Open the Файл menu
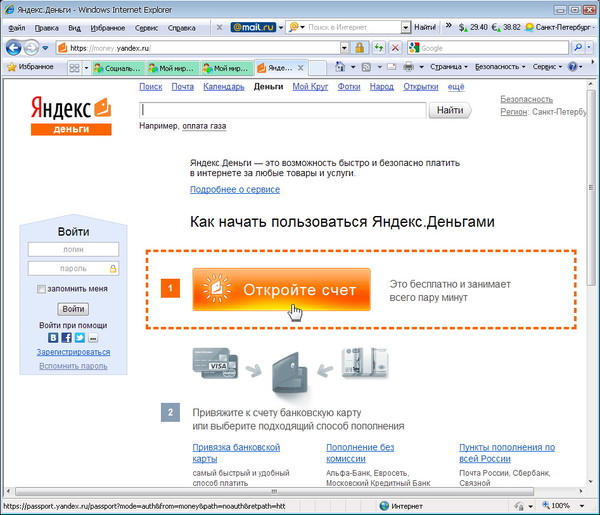The width and height of the screenshot is (600, 515). point(16,28)
